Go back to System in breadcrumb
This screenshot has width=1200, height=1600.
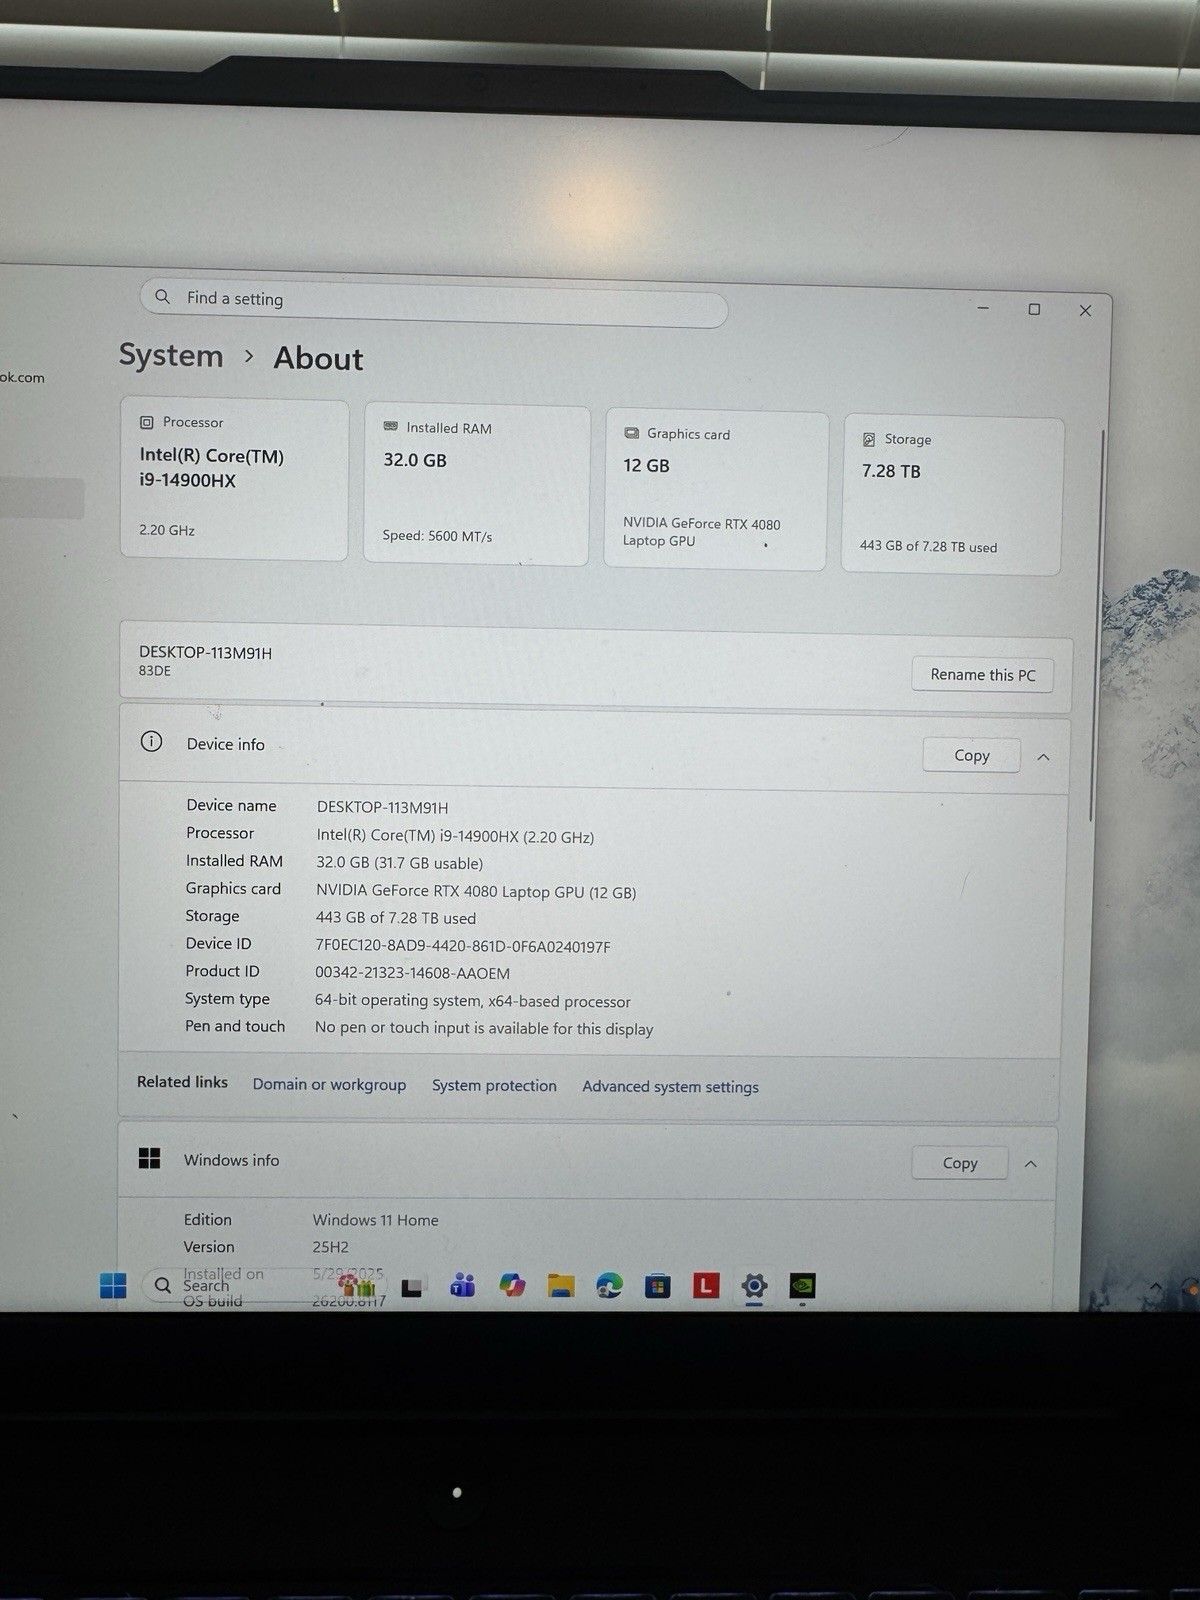171,355
